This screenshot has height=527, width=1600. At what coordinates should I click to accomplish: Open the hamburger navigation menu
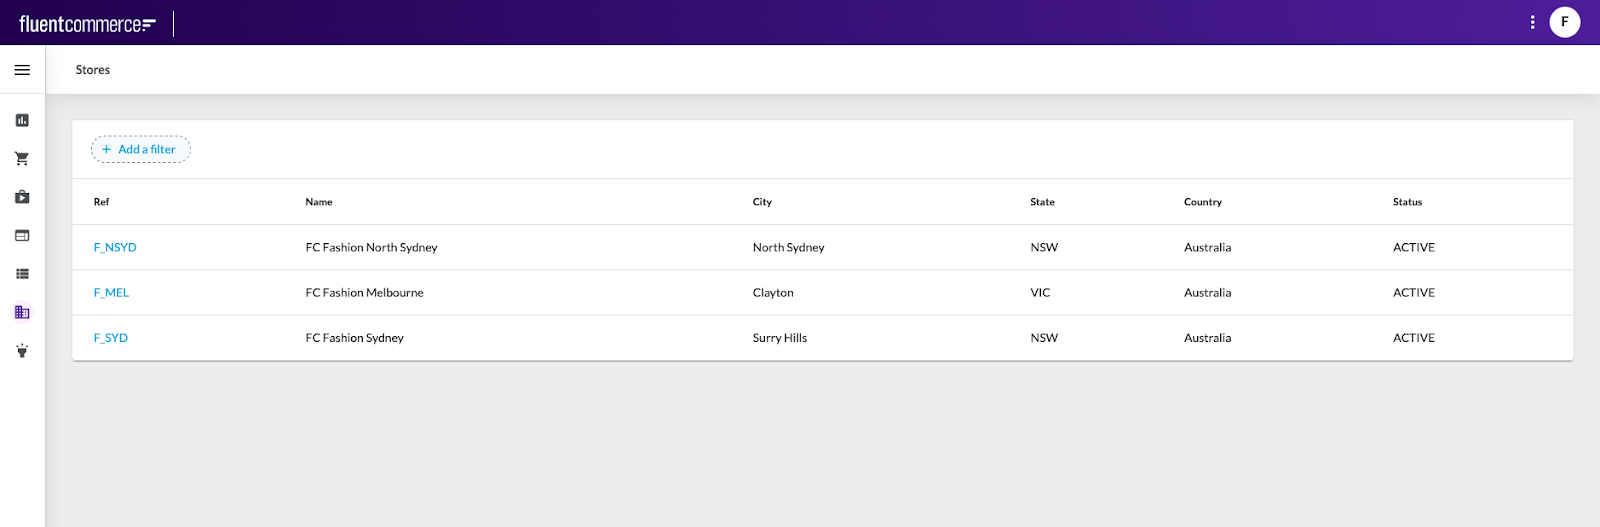pyautogui.click(x=22, y=70)
